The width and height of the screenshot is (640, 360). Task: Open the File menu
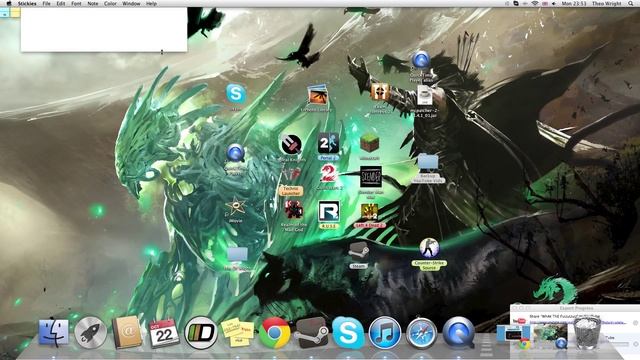(x=47, y=4)
